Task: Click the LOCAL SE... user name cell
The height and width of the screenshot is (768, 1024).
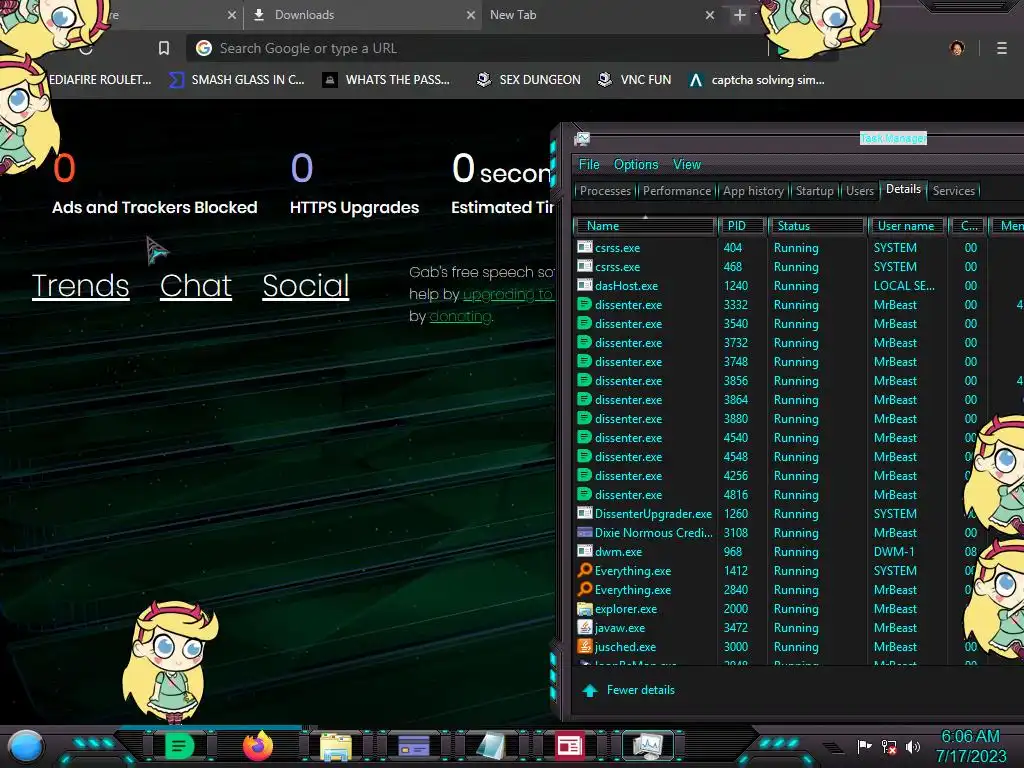Action: (904, 286)
